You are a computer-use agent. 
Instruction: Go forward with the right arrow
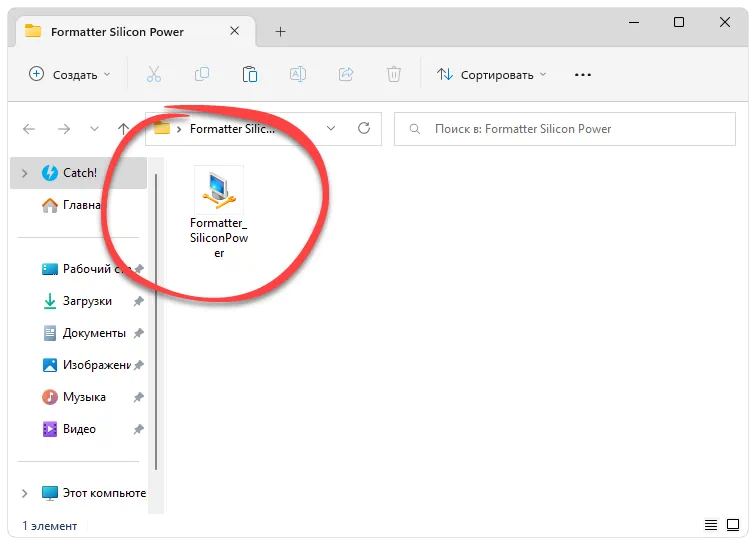point(63,129)
